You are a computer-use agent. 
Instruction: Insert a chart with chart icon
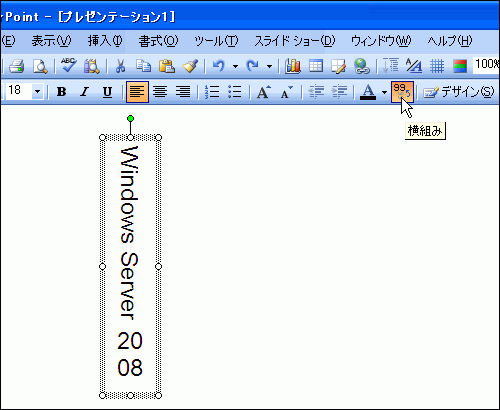(293, 66)
